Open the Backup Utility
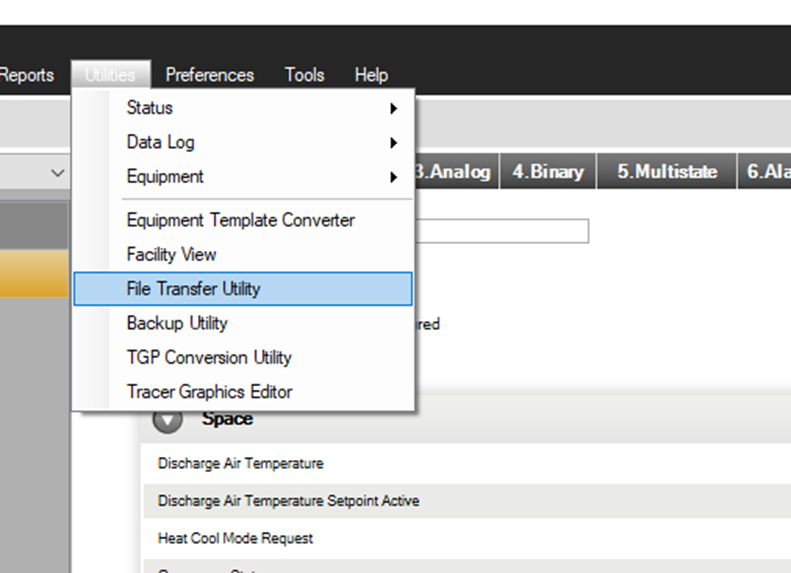This screenshot has width=791, height=573. [243, 323]
